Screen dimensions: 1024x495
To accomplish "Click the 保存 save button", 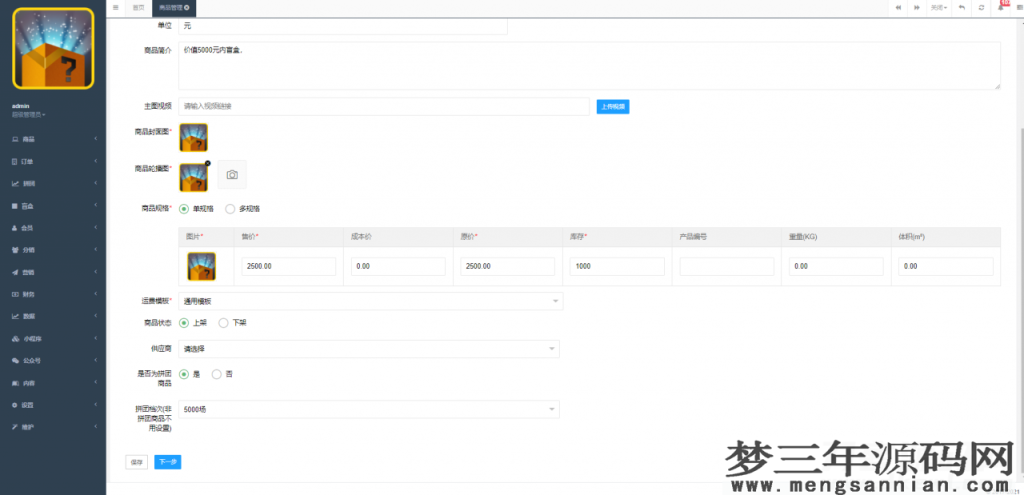I will pos(136,462).
